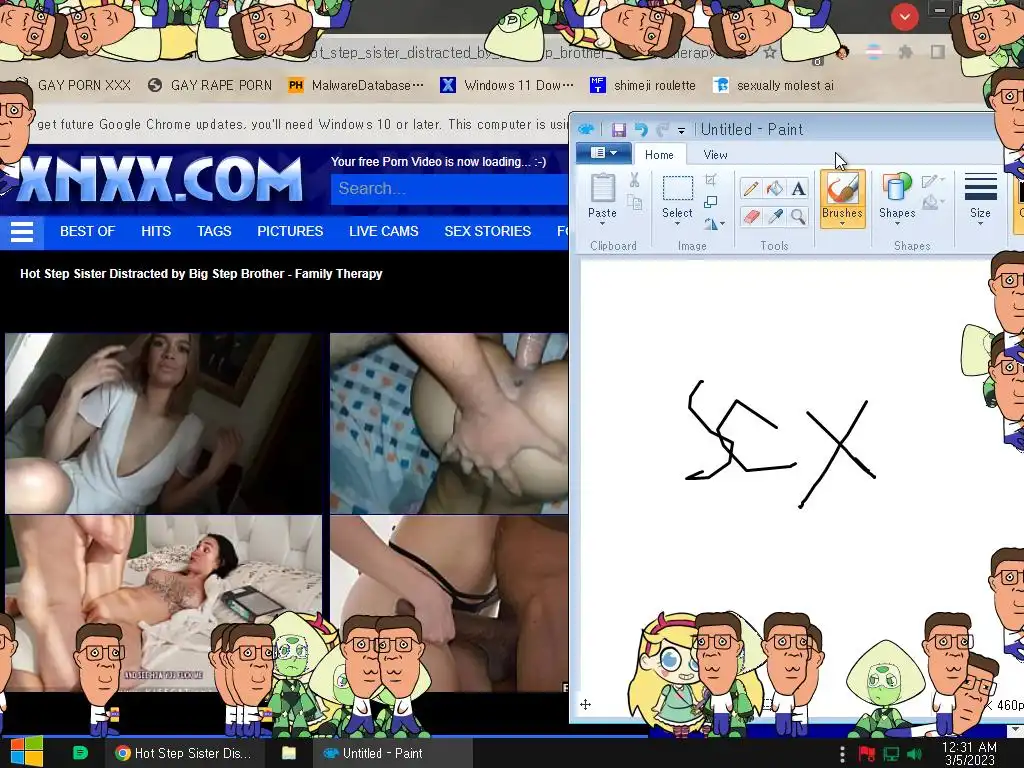The image size is (1024, 768).
Task: Select the Color picker eyedropper tool
Action: (x=775, y=216)
